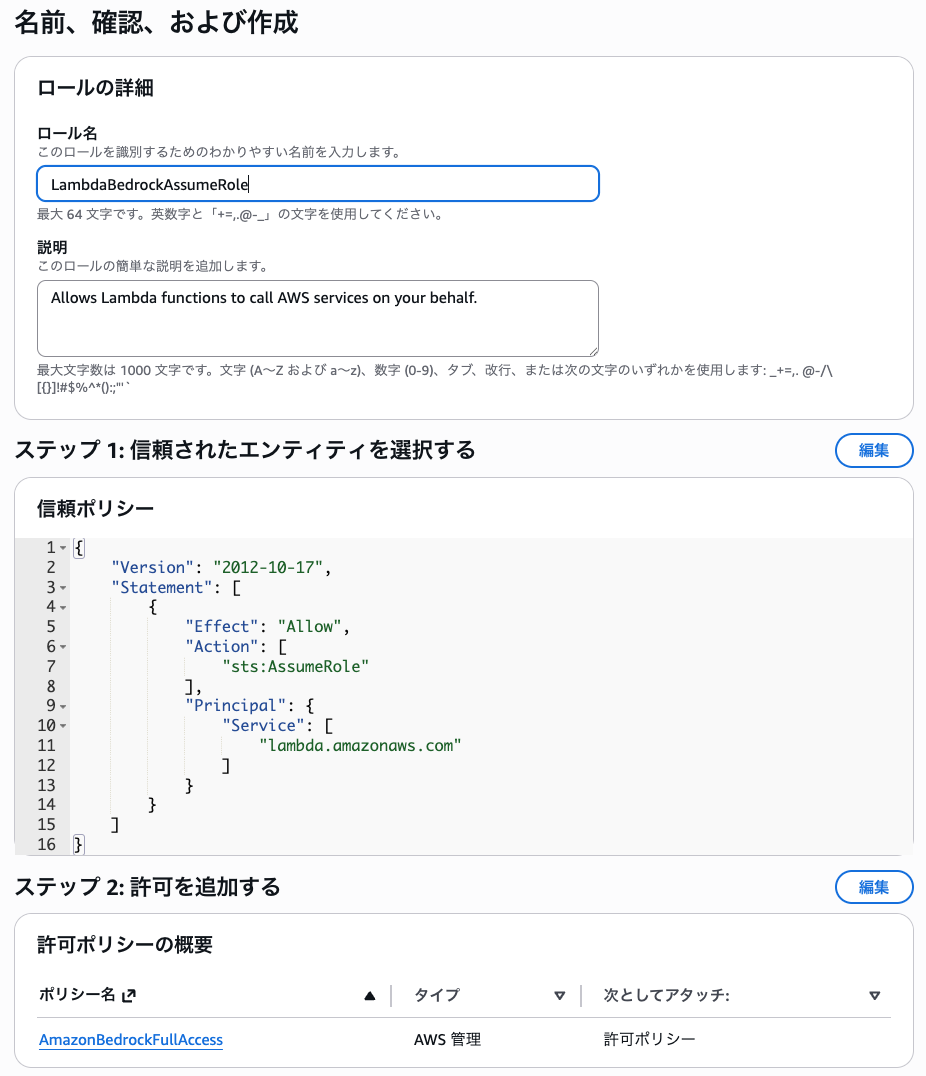Open the タイプ column filter dropdown
This screenshot has height=1076, width=926.
(560, 994)
